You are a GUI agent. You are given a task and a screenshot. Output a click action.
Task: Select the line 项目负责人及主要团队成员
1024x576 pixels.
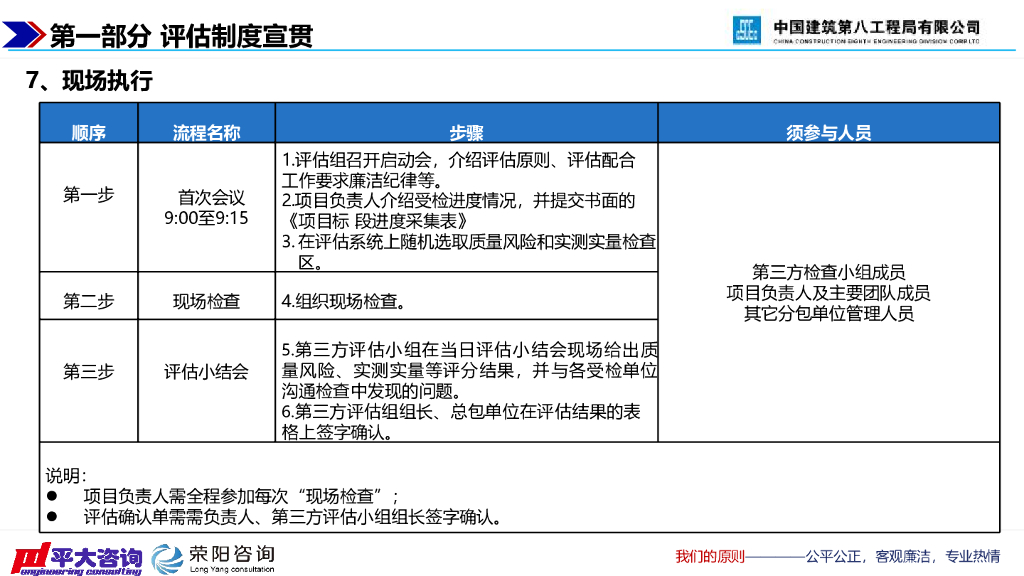[x=829, y=293]
